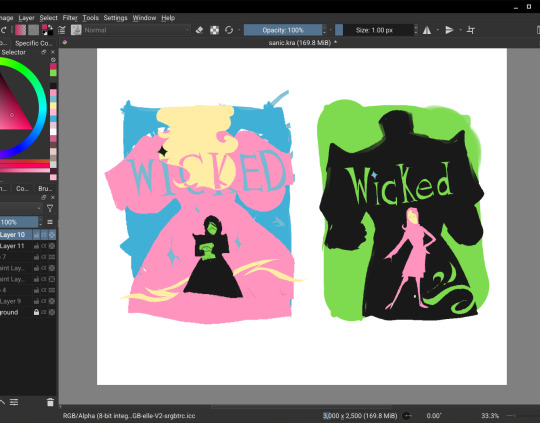Toggle lock on Layer 11
Screen dimensions: 540x423
pos(36,246)
